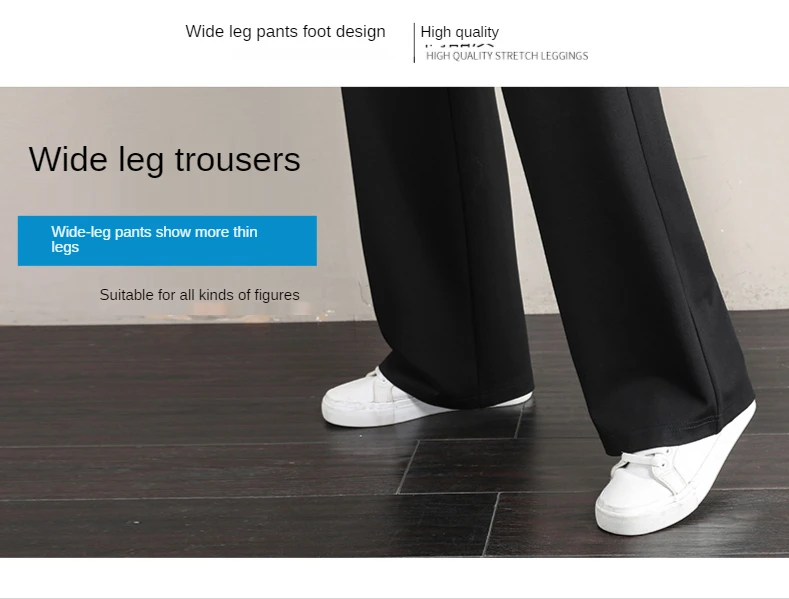Click 'HIGH QUALITY STRETCH LEGGINGS' subtitle
The image size is (789, 599).
(507, 56)
